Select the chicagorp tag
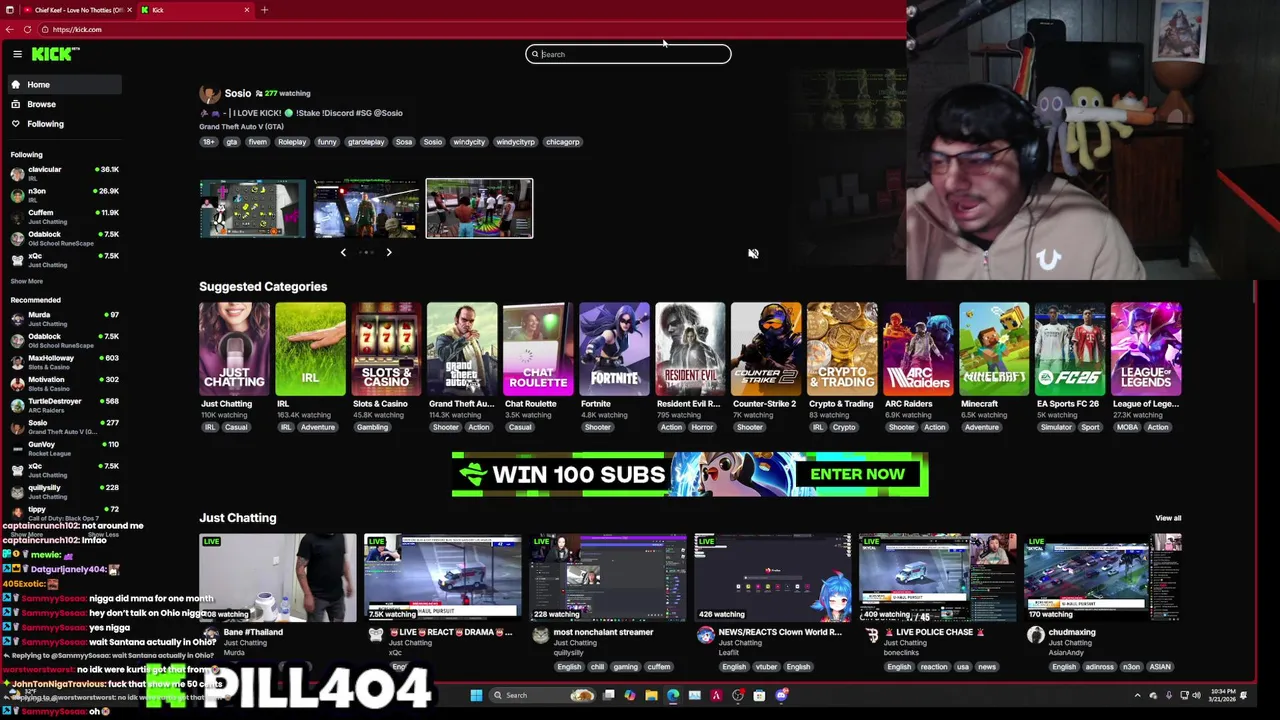This screenshot has height=720, width=1280. pos(562,142)
